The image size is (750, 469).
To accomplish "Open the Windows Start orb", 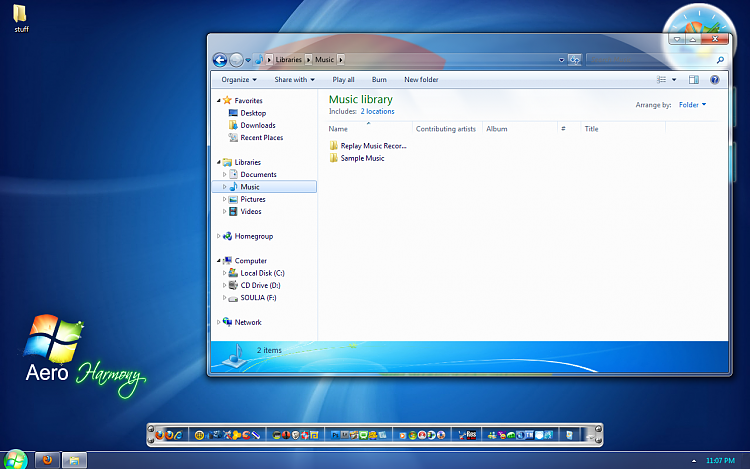I will 15,460.
